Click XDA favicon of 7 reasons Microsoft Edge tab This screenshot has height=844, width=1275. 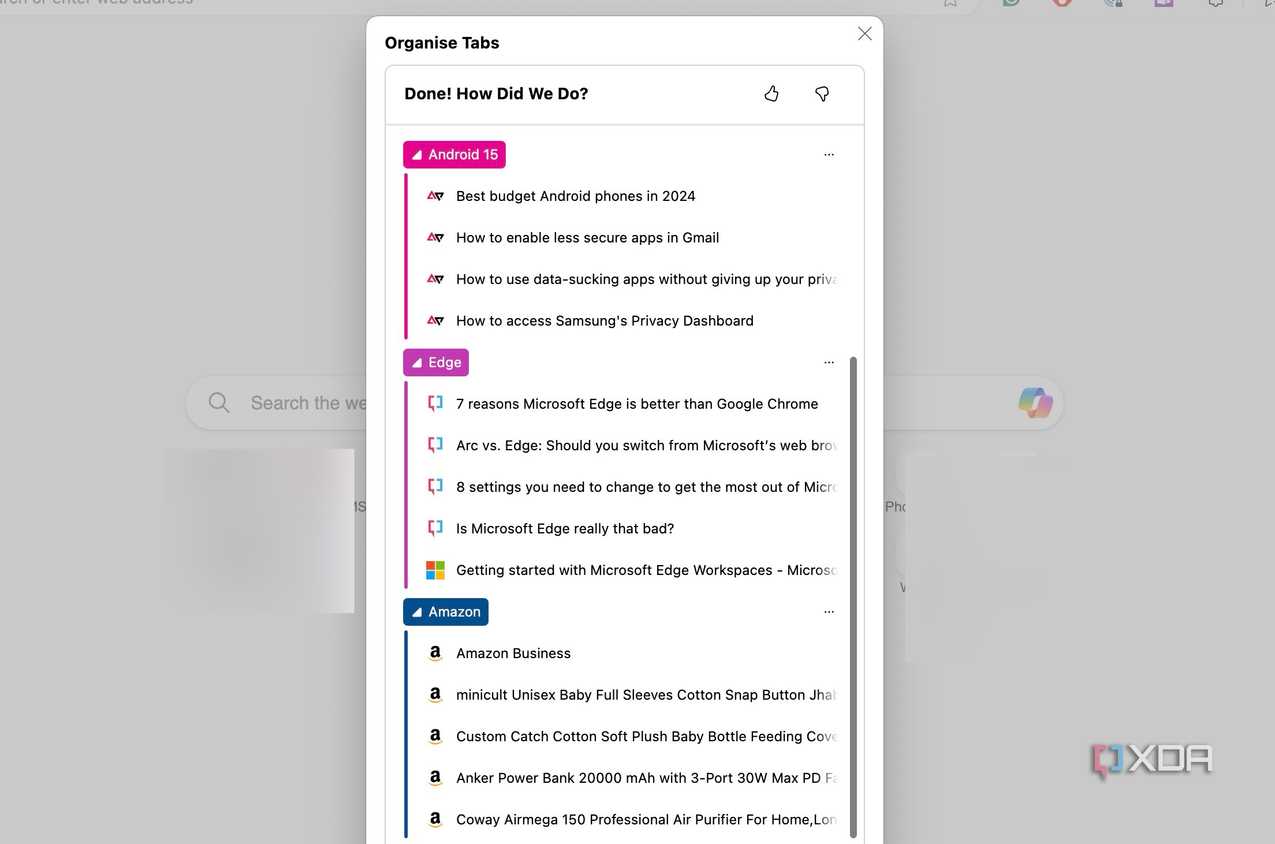click(x=435, y=404)
